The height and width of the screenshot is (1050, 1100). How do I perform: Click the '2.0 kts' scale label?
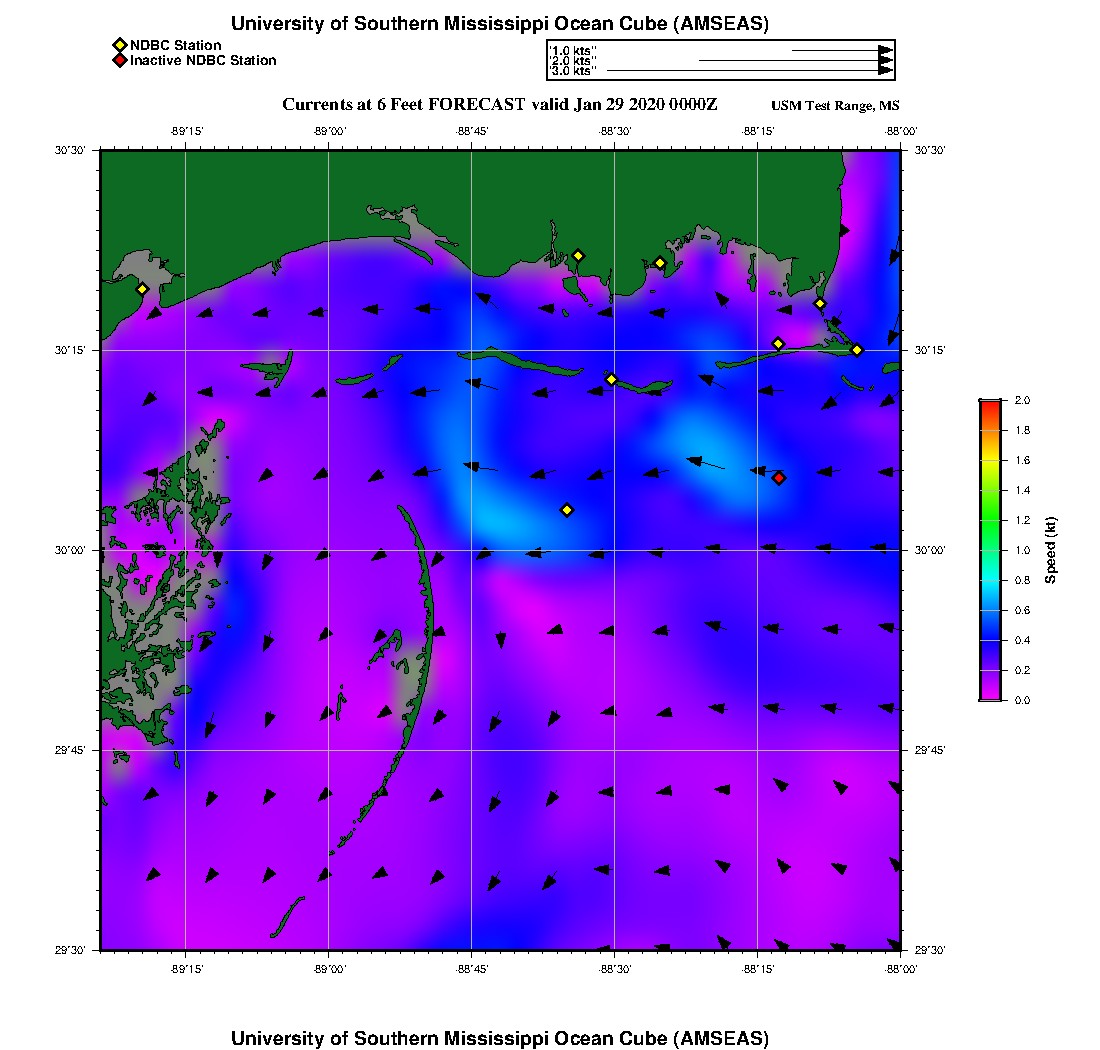click(x=572, y=60)
